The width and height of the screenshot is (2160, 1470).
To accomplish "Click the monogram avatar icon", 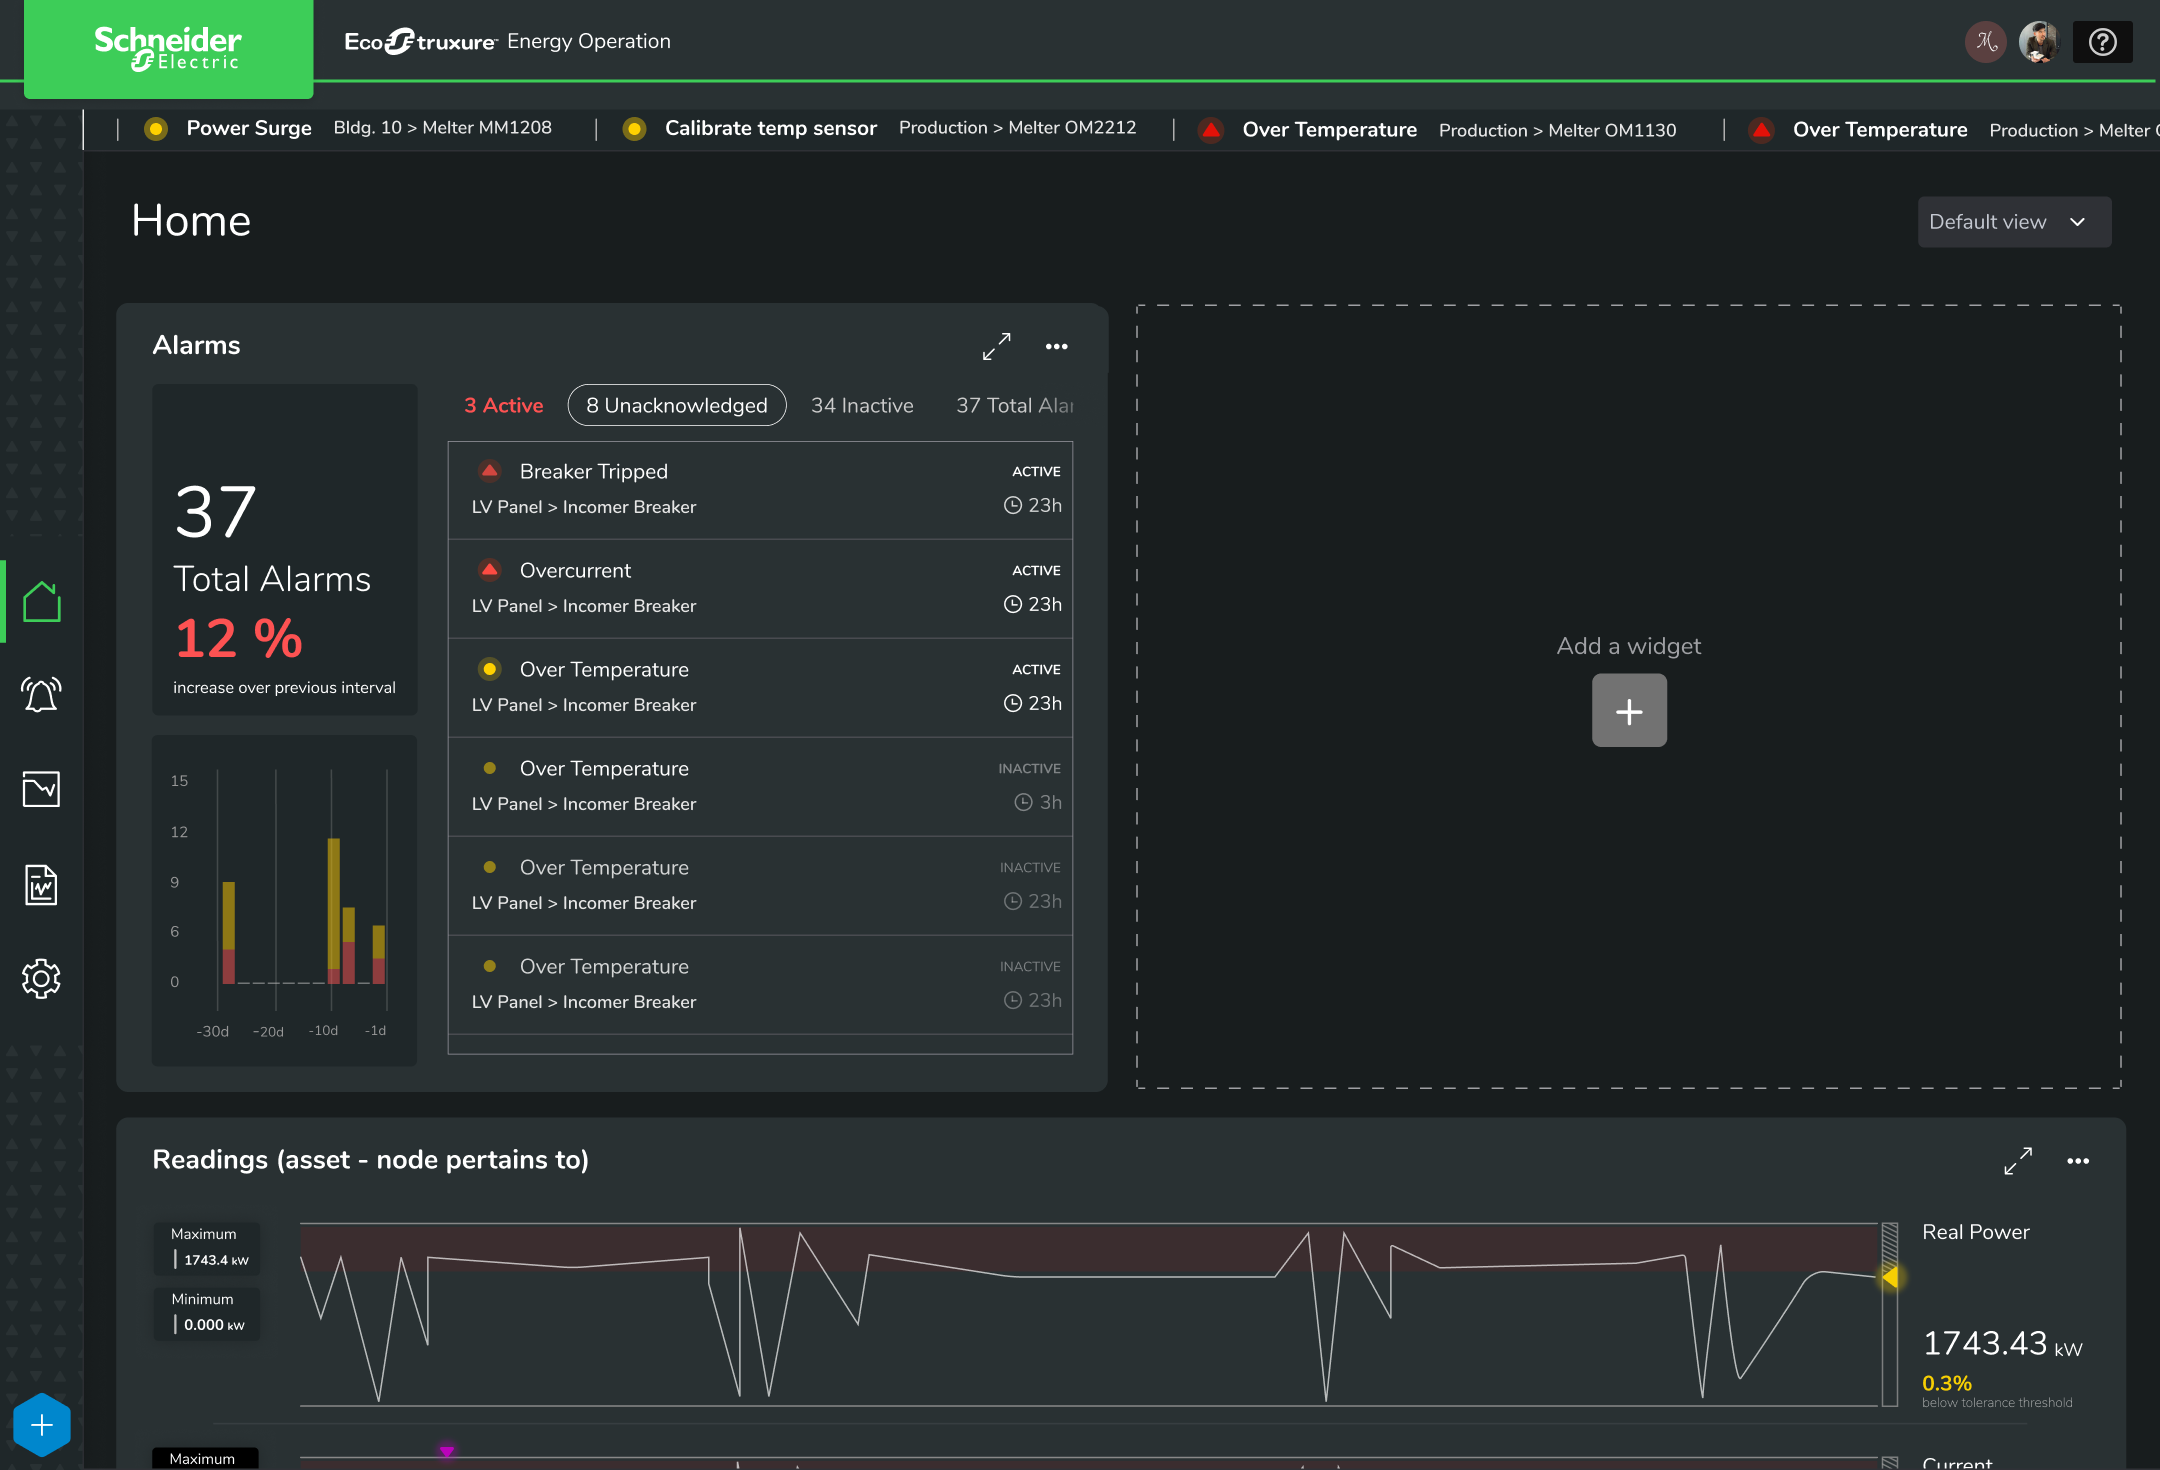I will [x=1986, y=42].
